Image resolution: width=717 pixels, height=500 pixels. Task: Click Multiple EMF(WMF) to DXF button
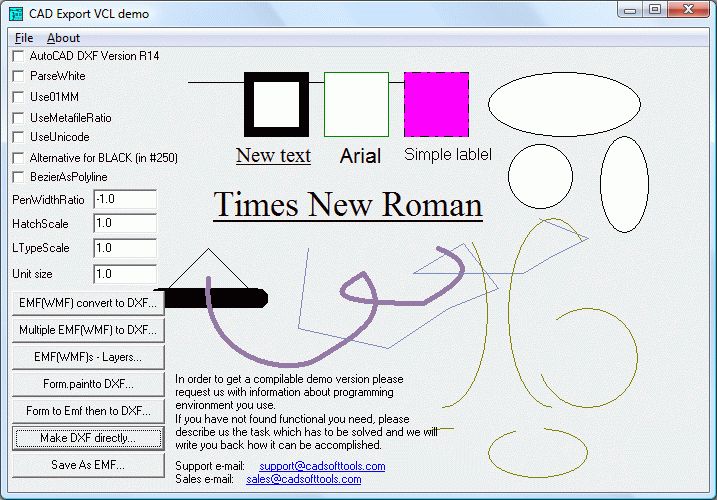coord(88,329)
